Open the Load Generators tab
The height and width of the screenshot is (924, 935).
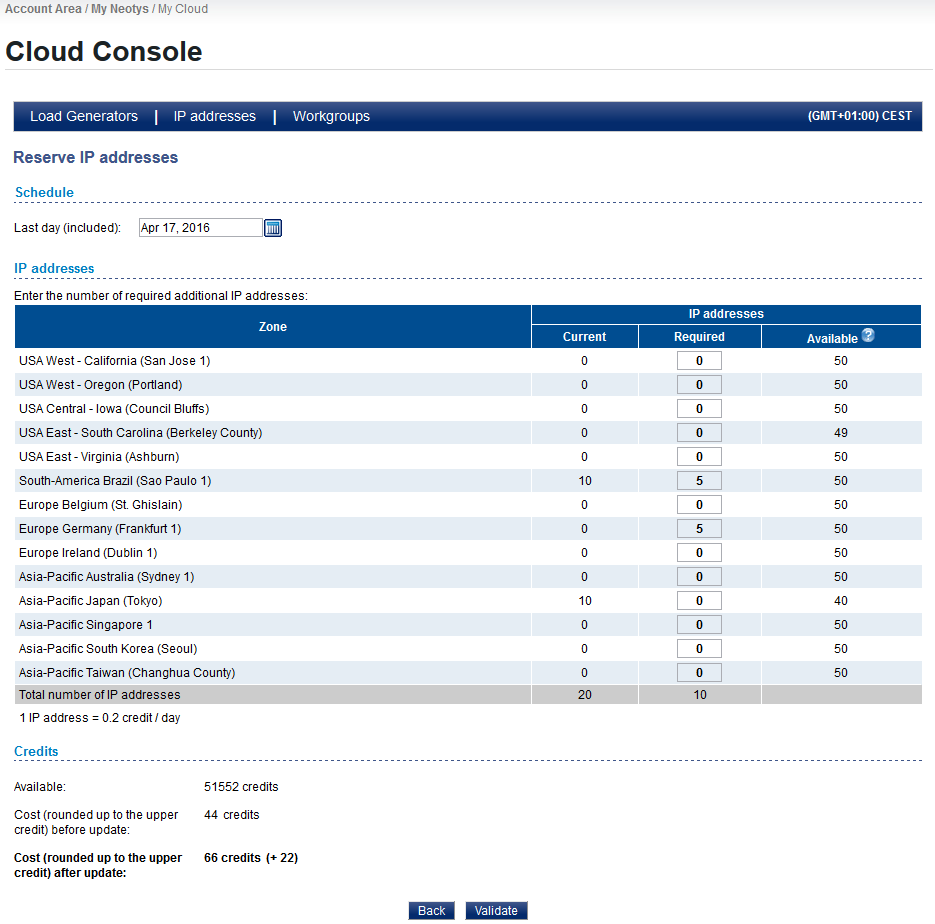coord(84,116)
